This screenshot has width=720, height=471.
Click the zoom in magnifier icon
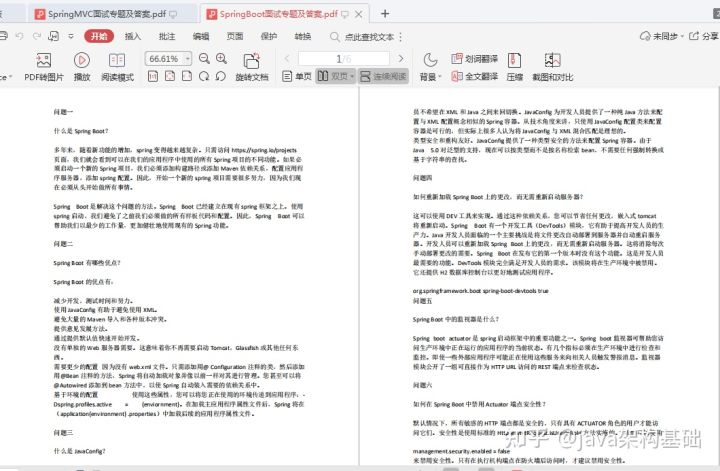pyautogui.click(x=221, y=58)
